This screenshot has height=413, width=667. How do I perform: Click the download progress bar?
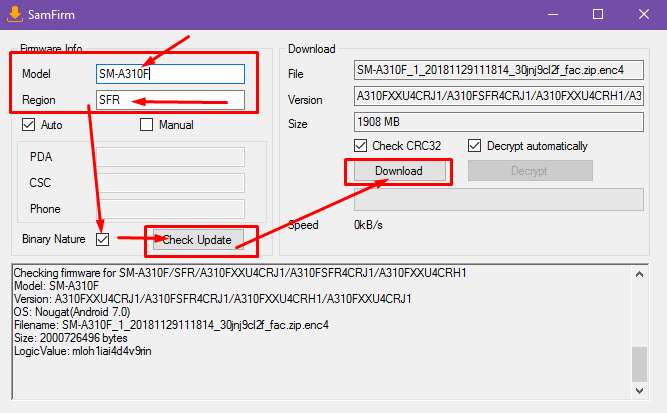[x=499, y=199]
